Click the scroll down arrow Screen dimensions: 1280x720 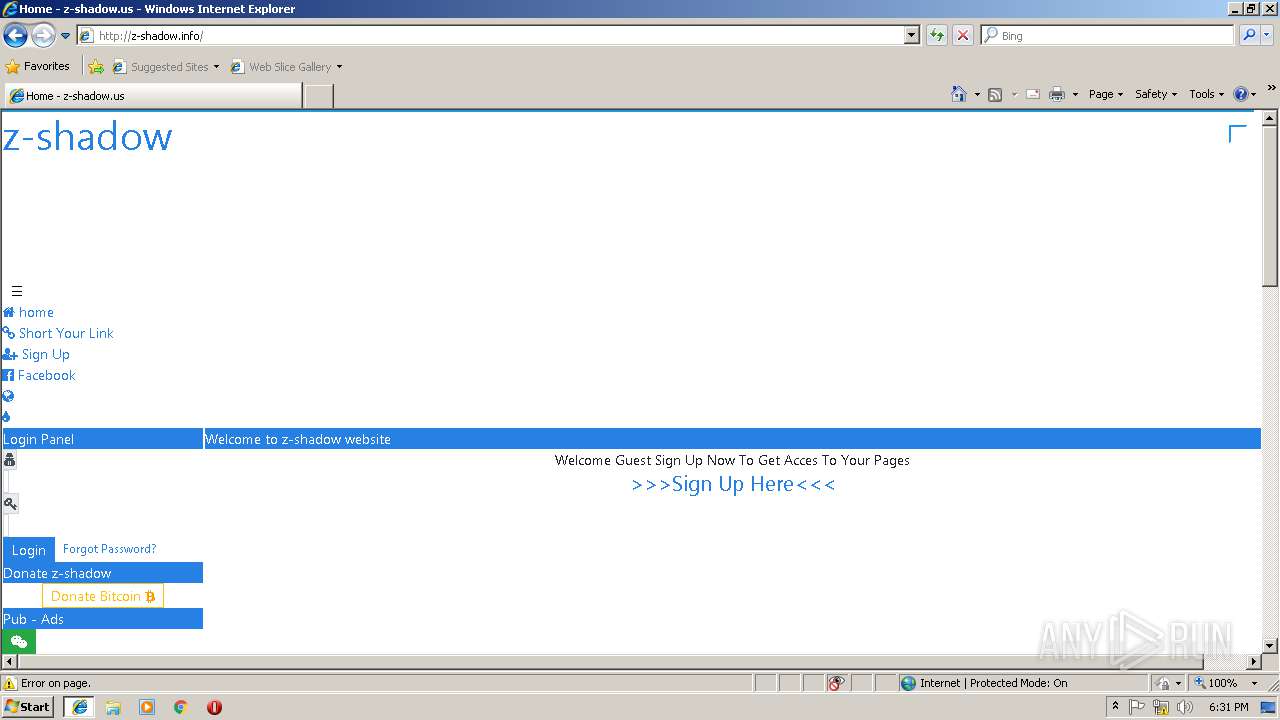pyautogui.click(x=1270, y=646)
